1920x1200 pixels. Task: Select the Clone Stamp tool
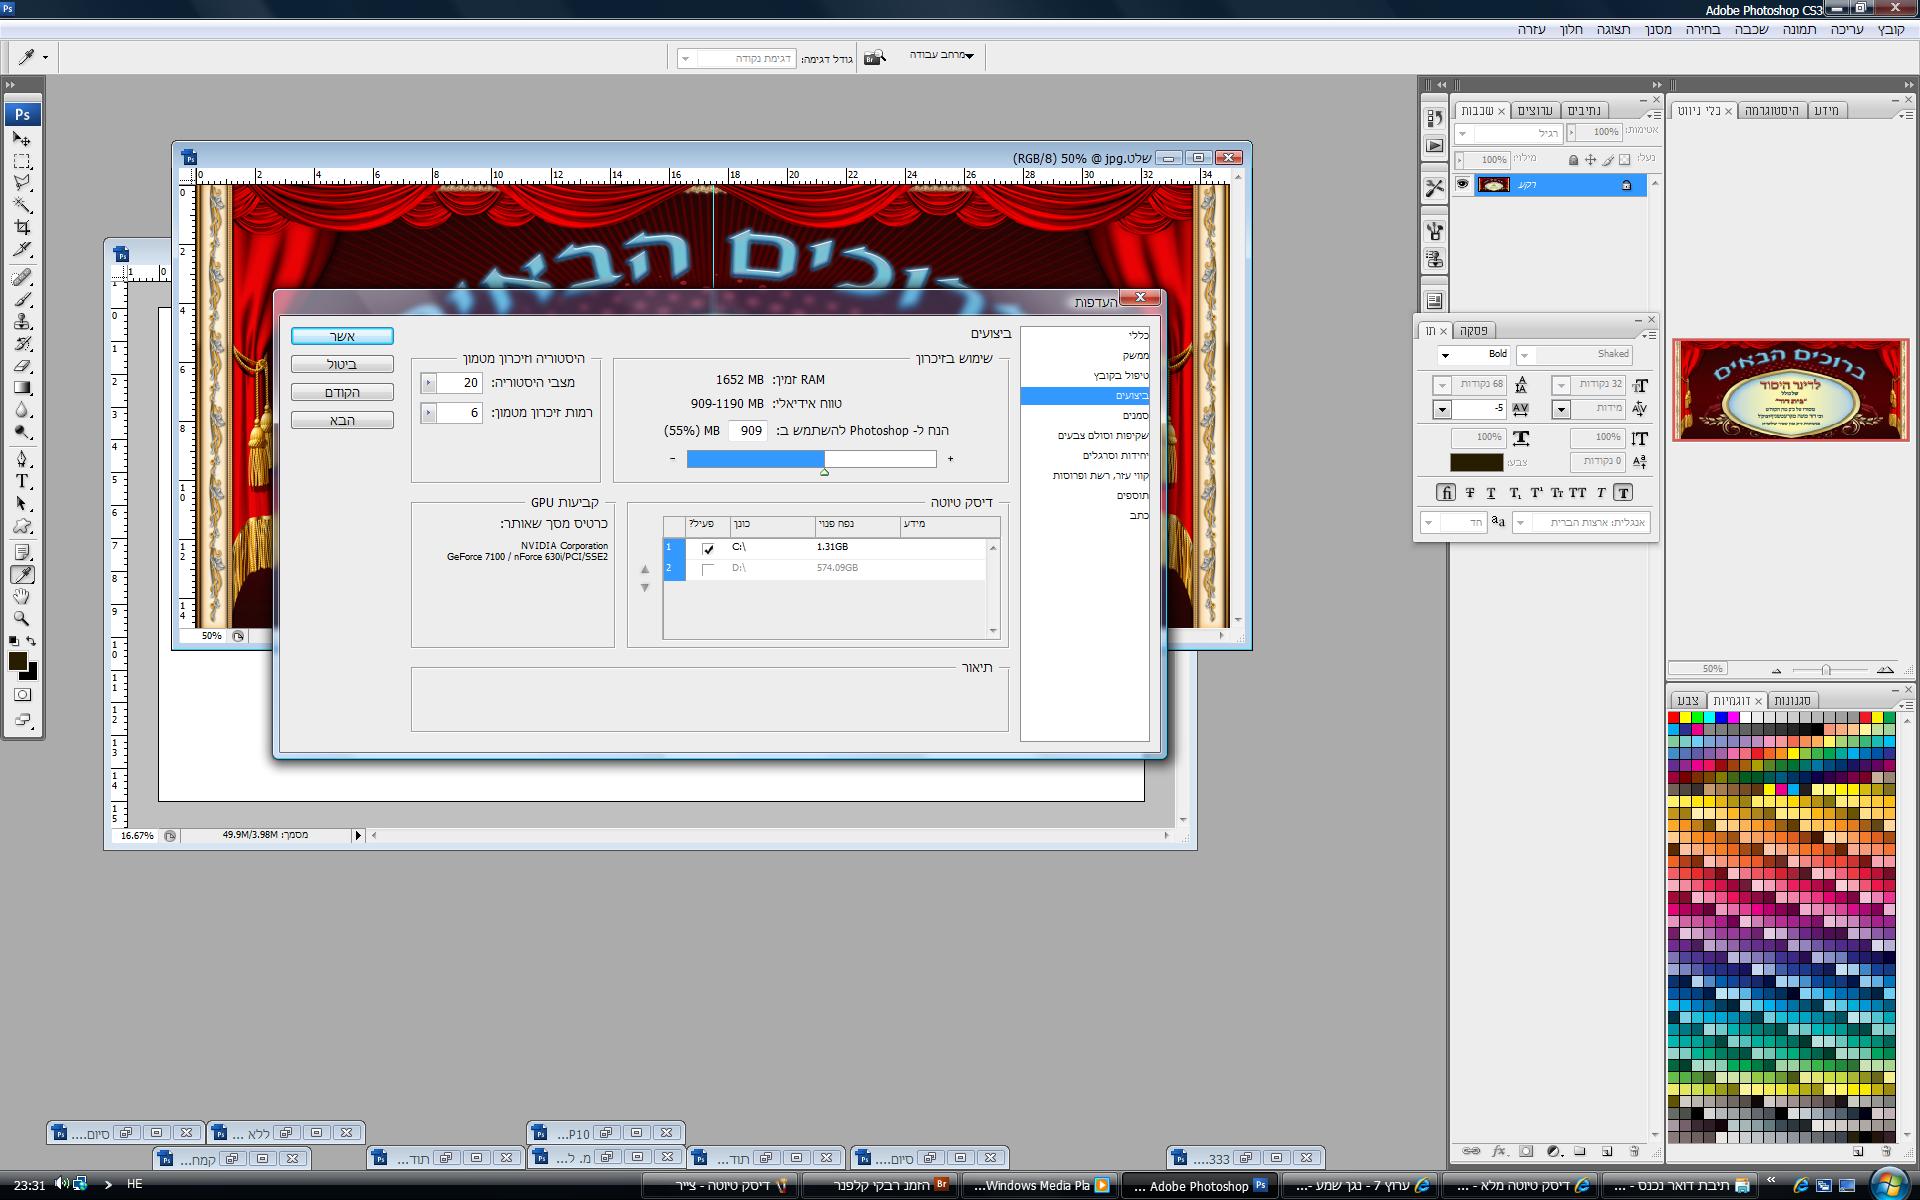coord(22,322)
